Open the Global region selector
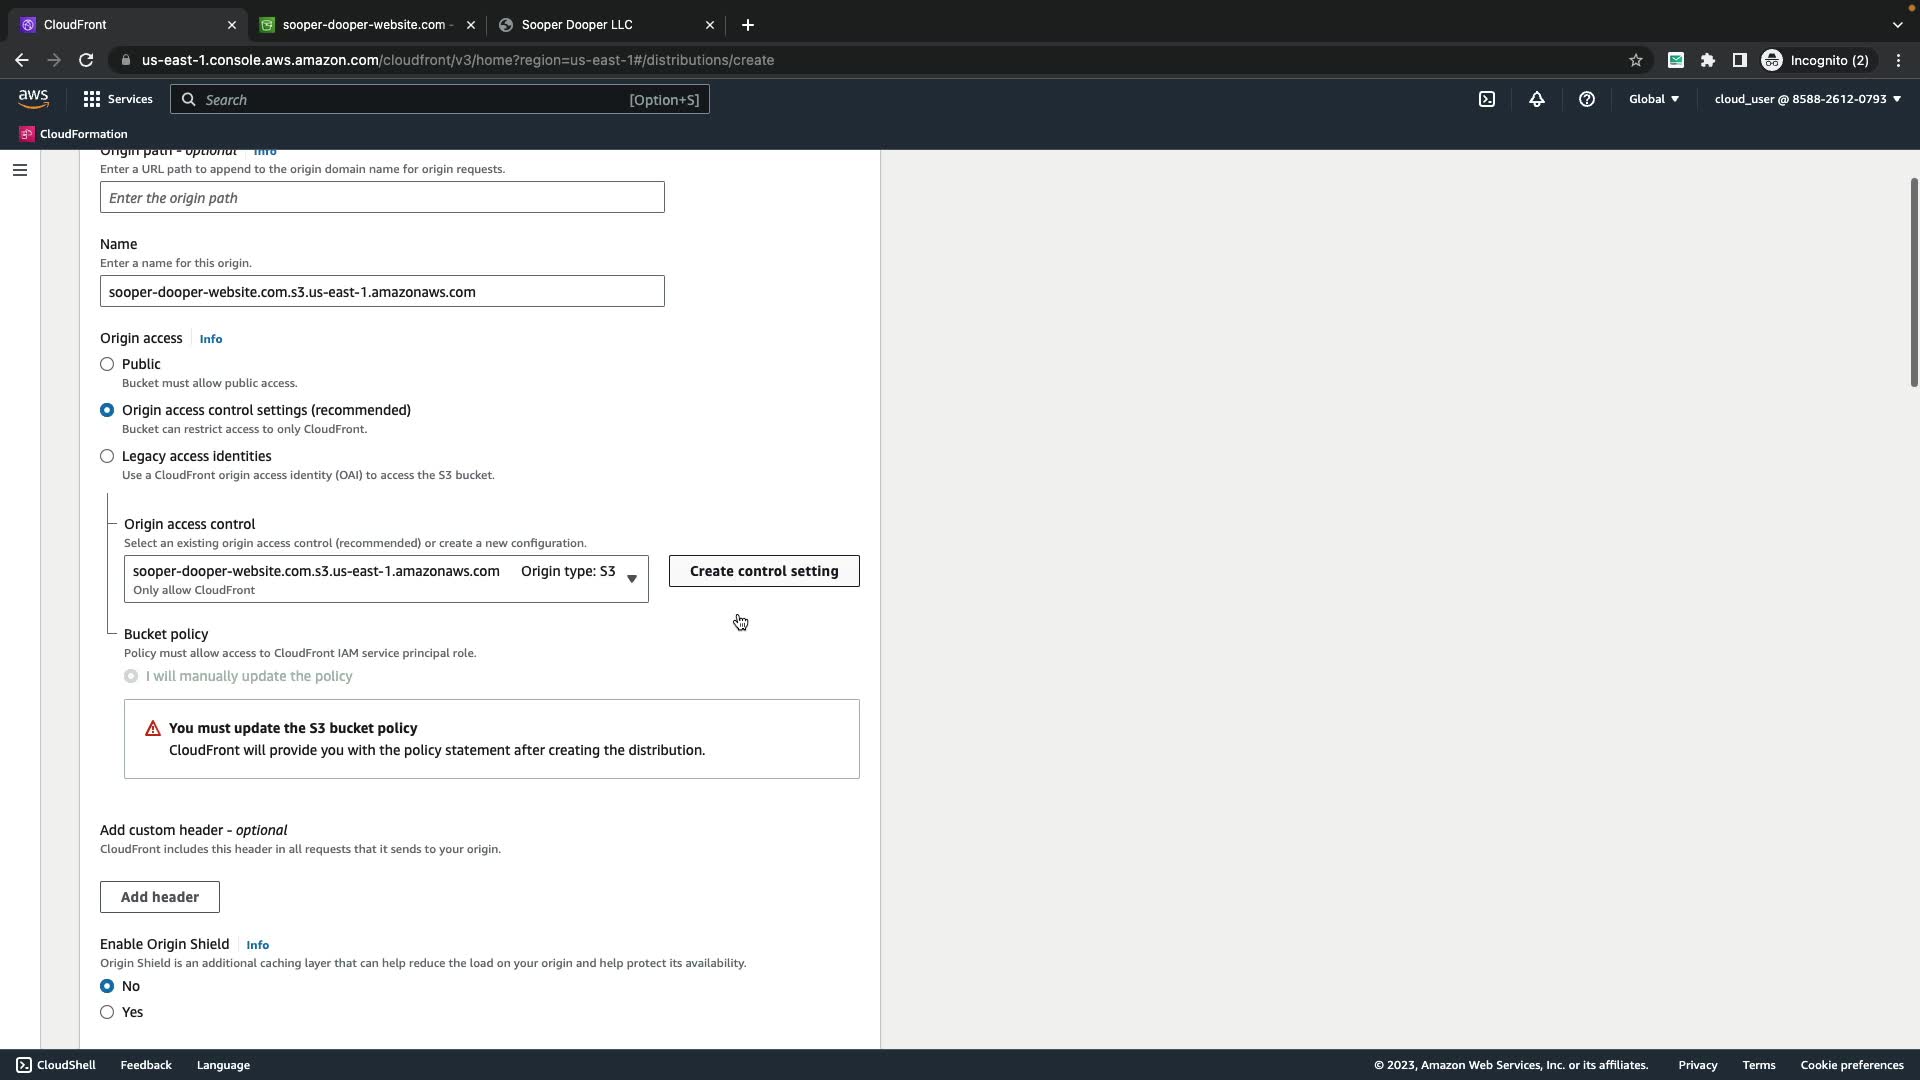1920x1080 pixels. 1654,99
